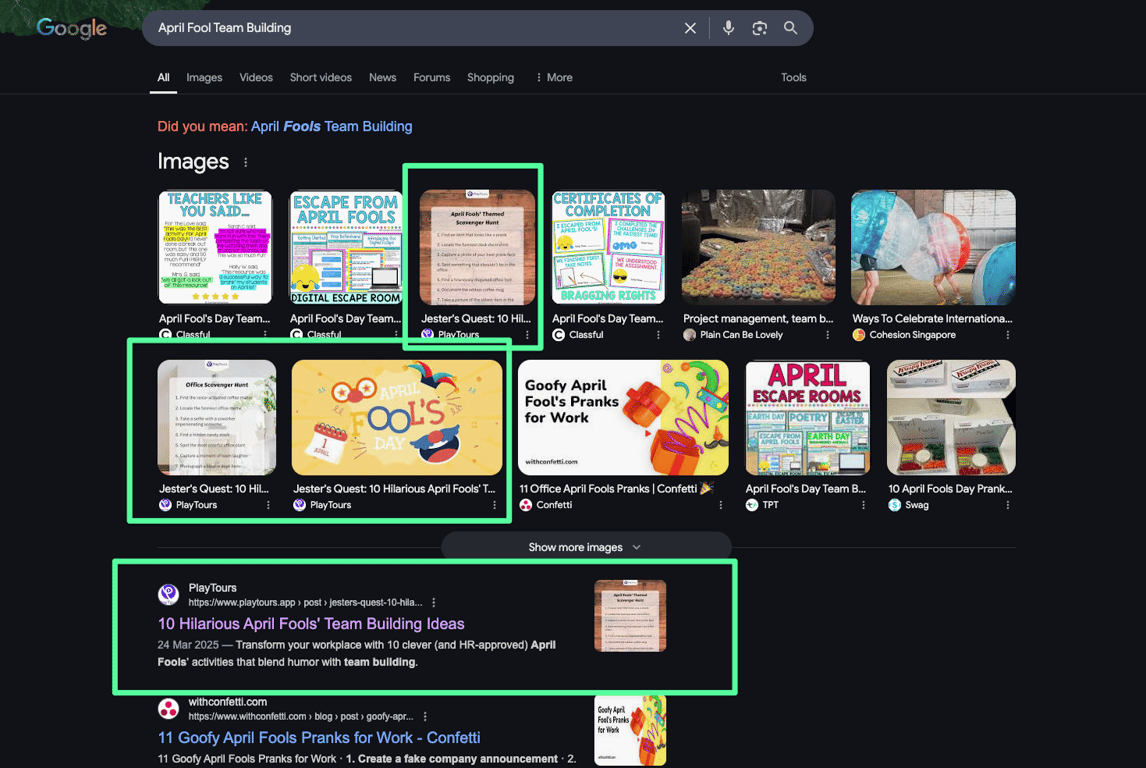Click Swag source icon under prank image
Image resolution: width=1146 pixels, height=768 pixels.
pyautogui.click(x=895, y=505)
